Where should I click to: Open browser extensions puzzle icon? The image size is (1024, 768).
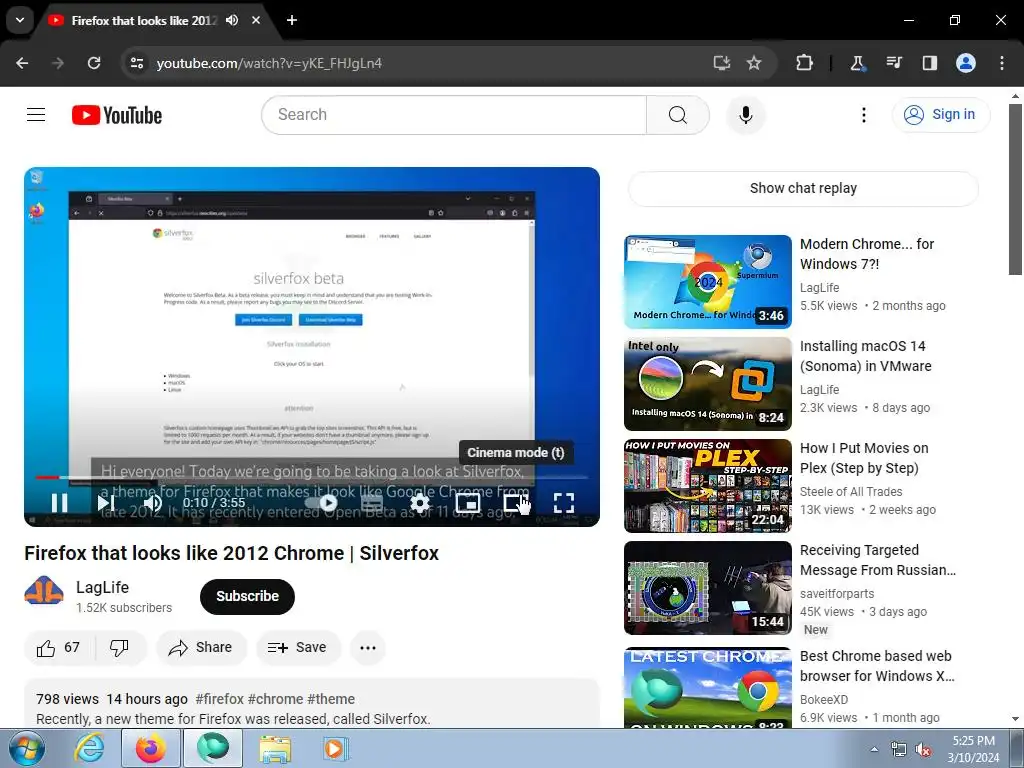(x=805, y=63)
